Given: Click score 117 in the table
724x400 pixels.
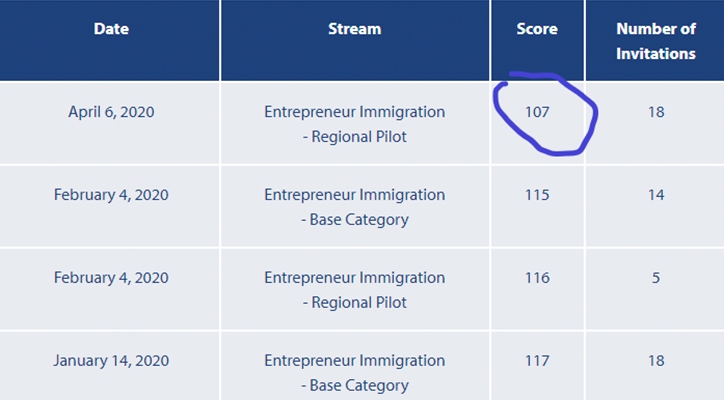Looking at the screenshot, I should coord(537,361).
